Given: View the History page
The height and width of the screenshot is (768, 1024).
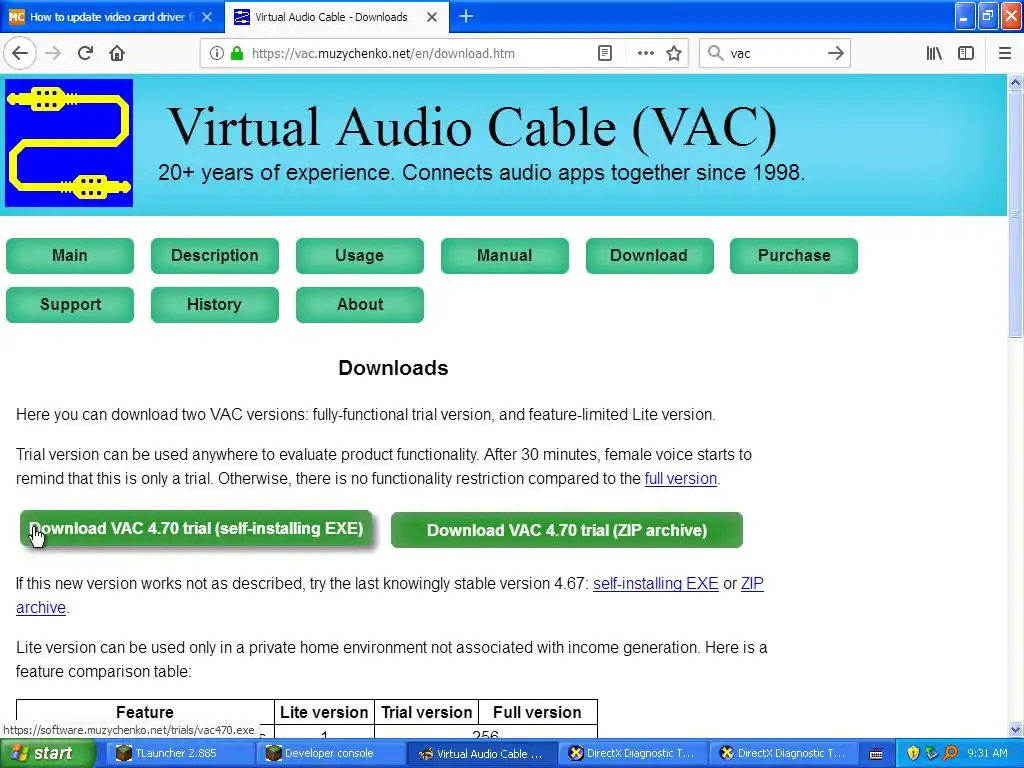Looking at the screenshot, I should coord(215,304).
